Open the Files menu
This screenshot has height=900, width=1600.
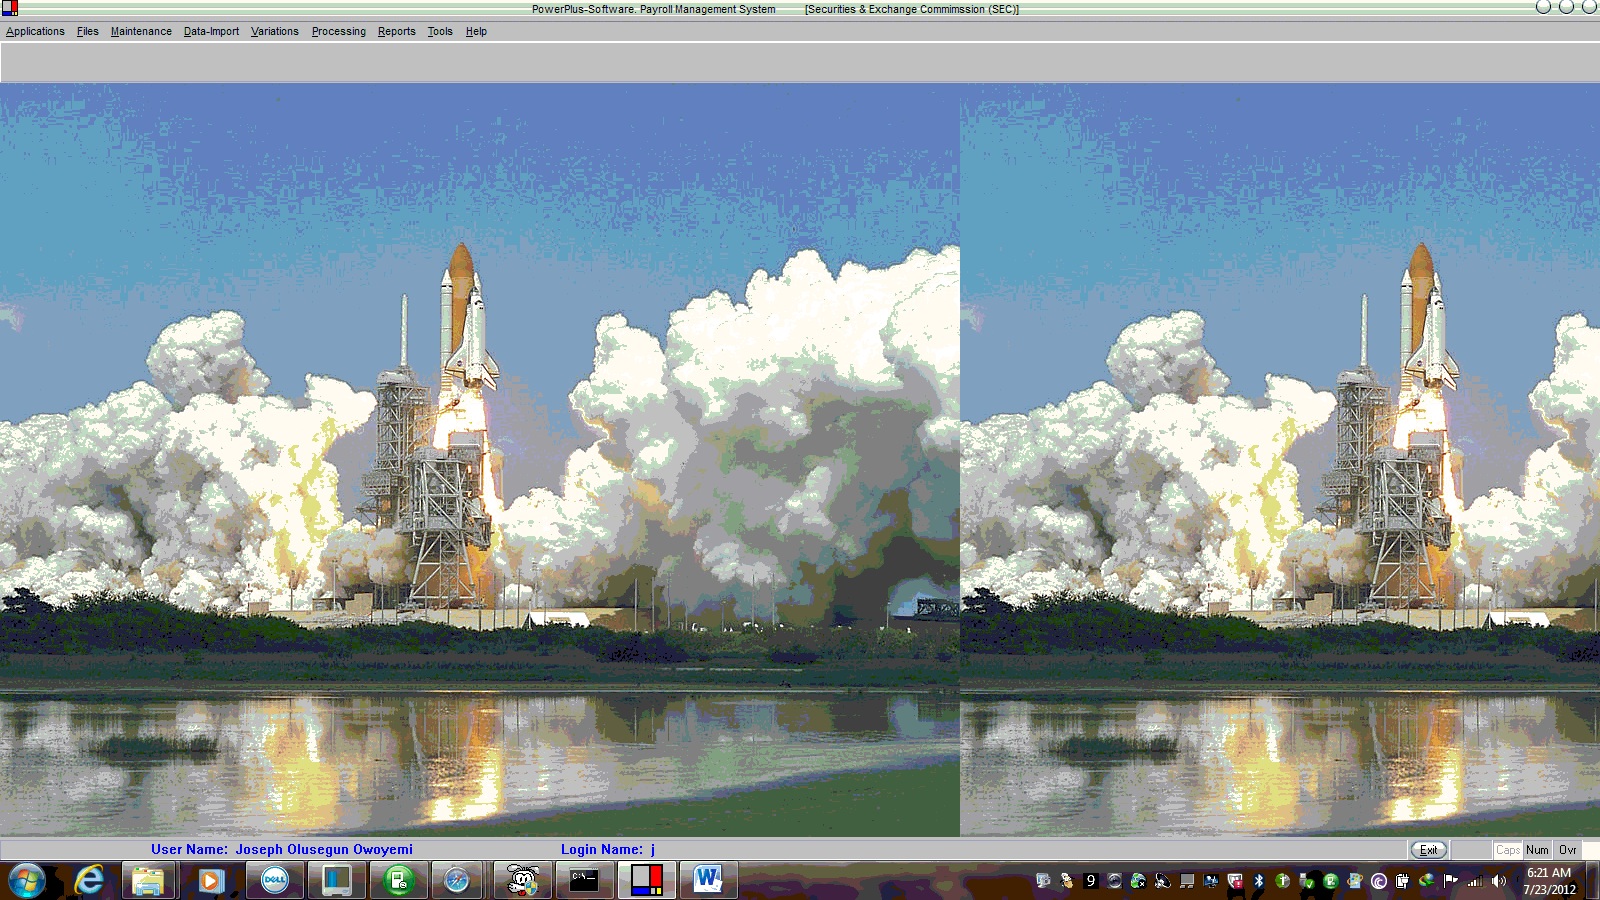(88, 31)
